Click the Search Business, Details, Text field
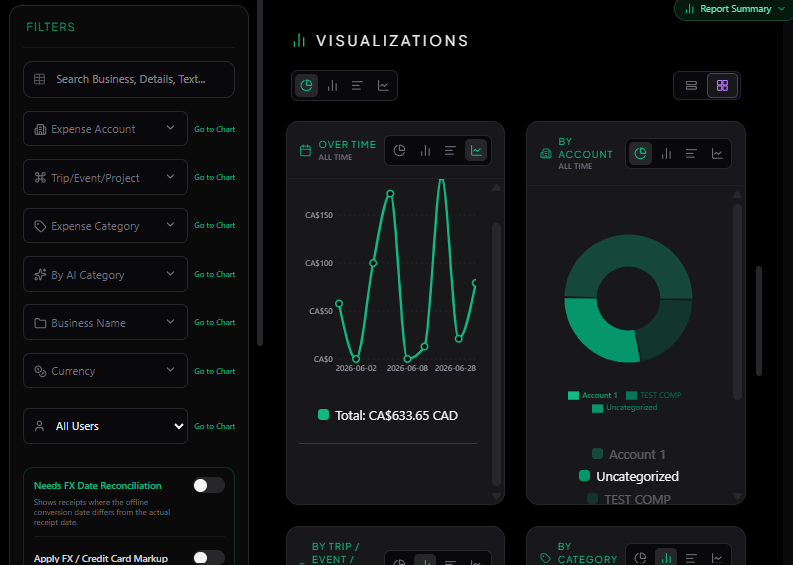This screenshot has height=565, width=793. pos(129,79)
